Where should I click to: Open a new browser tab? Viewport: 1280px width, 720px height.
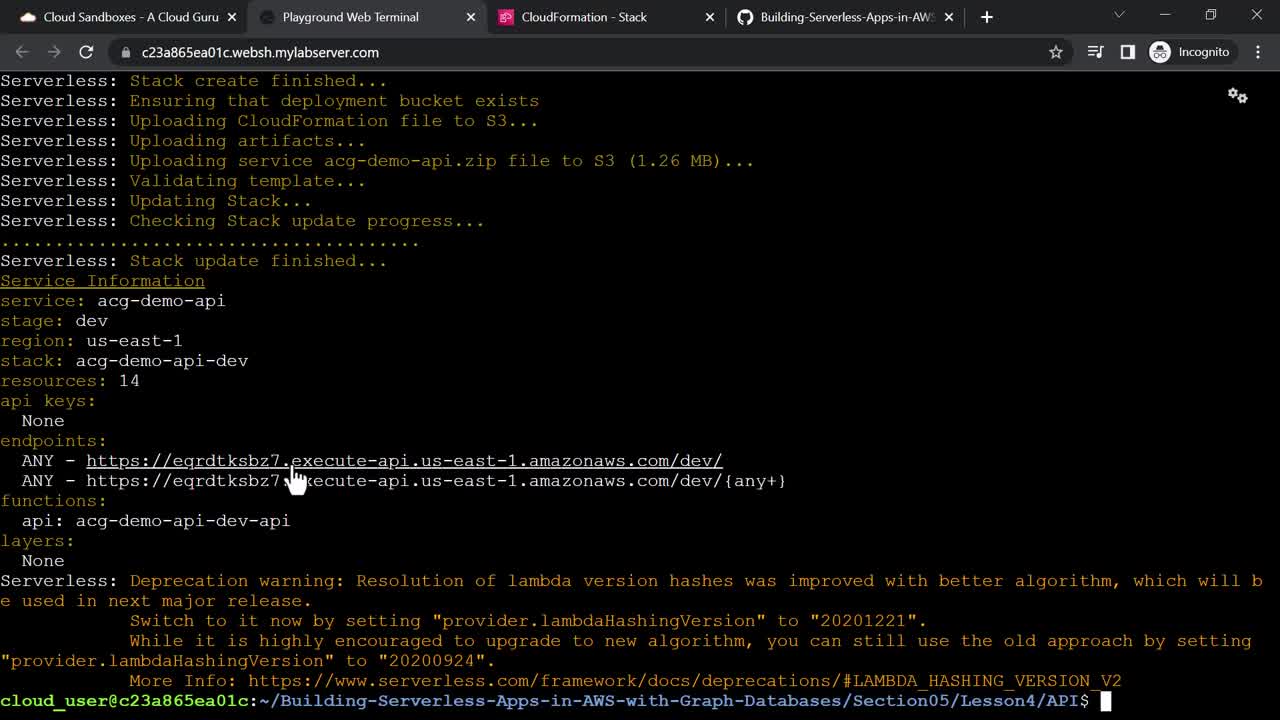pyautogui.click(x=987, y=17)
